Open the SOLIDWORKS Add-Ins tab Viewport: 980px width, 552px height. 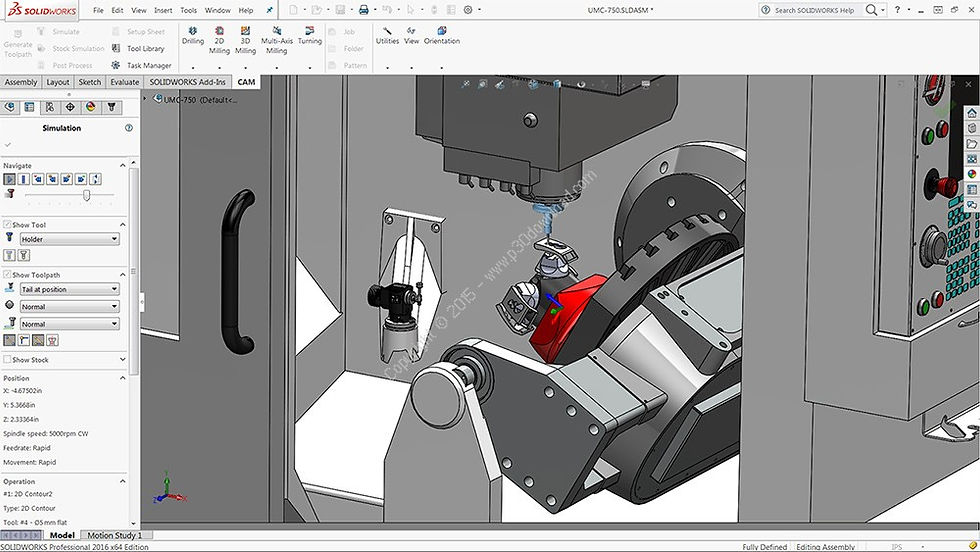click(x=188, y=82)
